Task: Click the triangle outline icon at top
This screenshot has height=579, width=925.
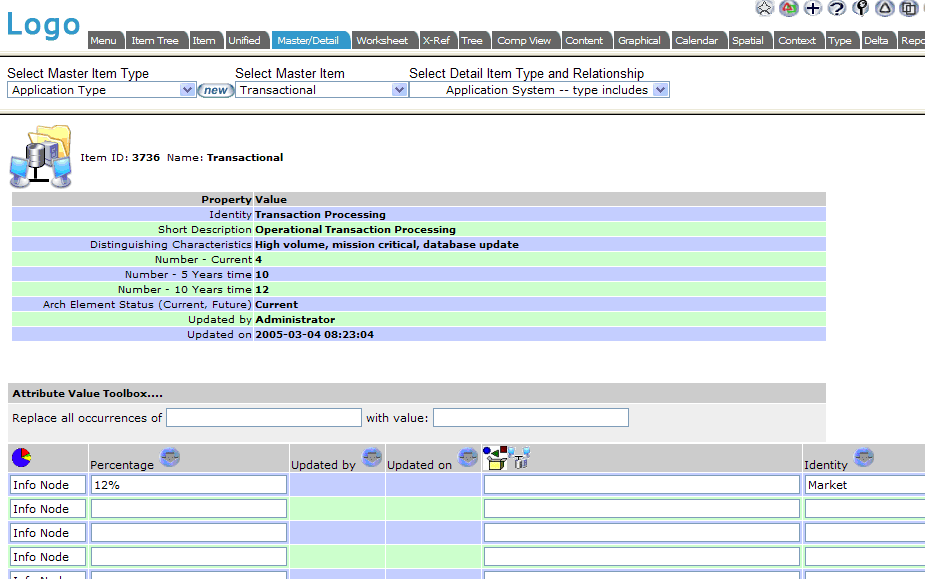Action: [885, 8]
